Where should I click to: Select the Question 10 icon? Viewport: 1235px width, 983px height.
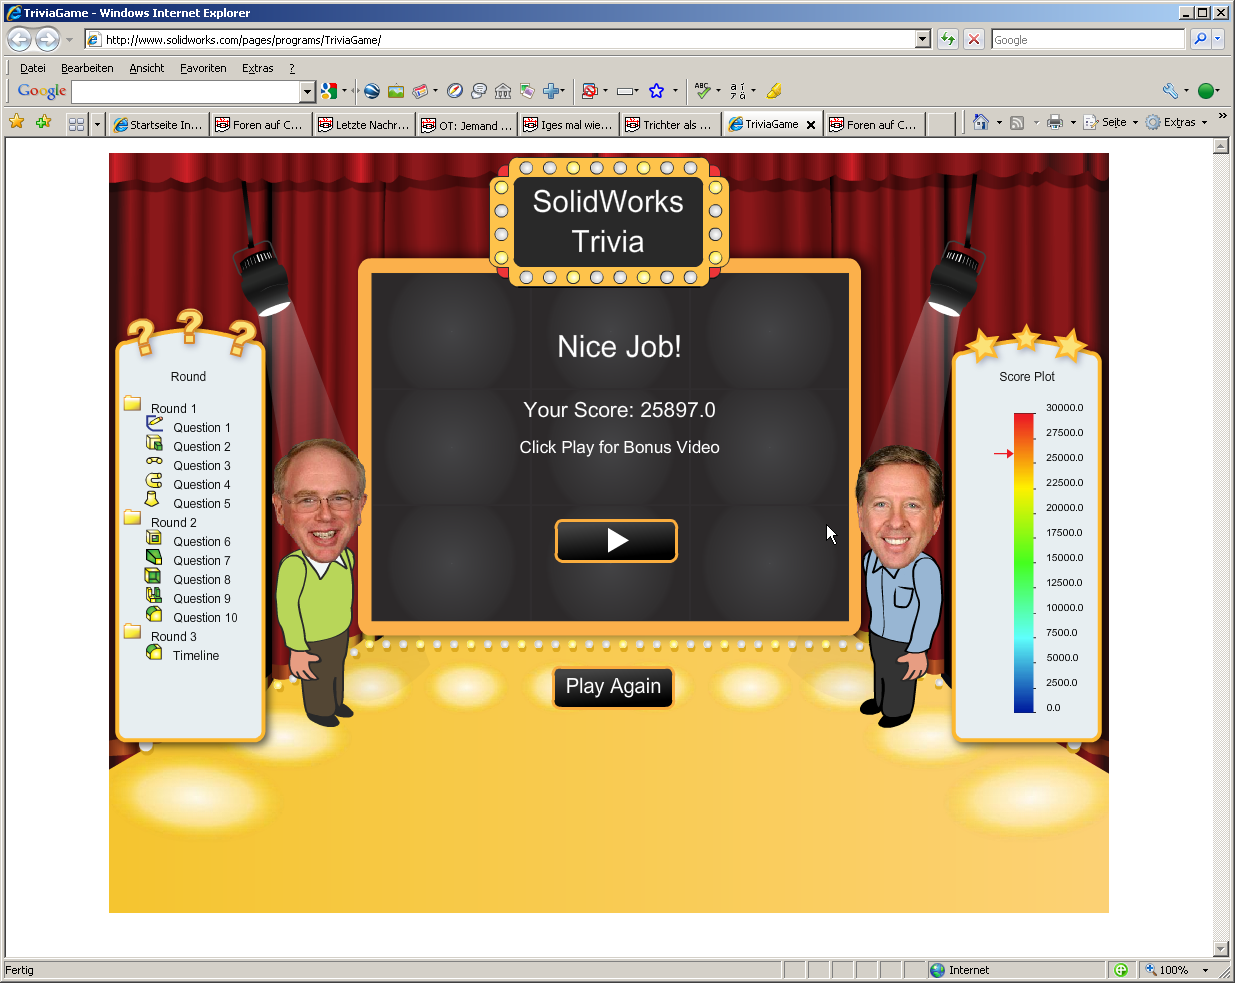point(154,614)
